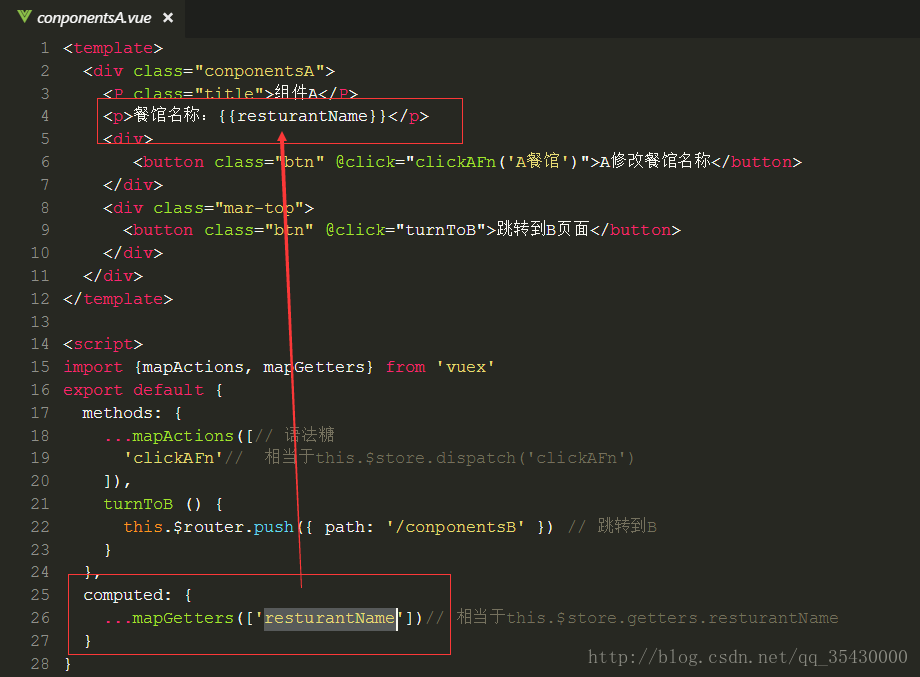920x677 pixels.
Task: Click line number 26 in the gutter
Action: click(40, 618)
